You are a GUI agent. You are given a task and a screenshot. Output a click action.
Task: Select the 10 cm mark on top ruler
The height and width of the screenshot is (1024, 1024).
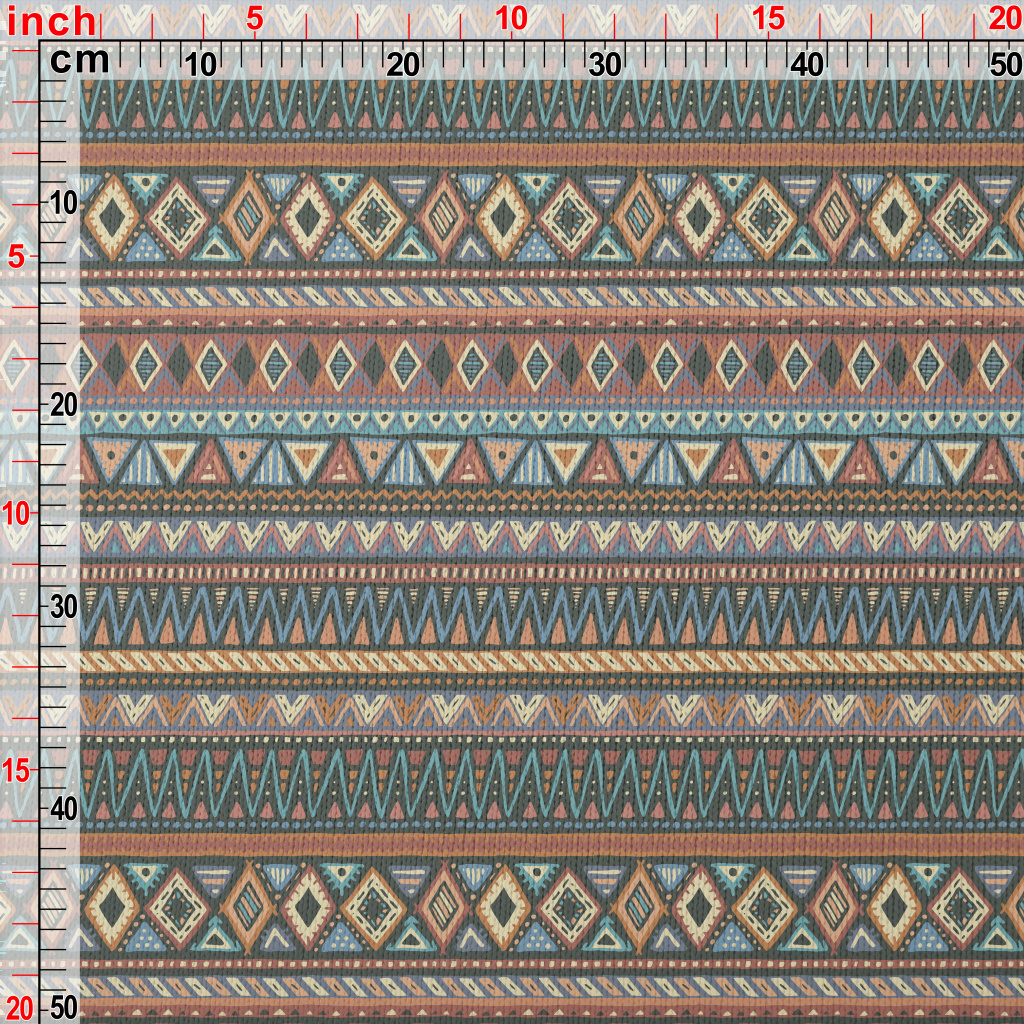(201, 65)
